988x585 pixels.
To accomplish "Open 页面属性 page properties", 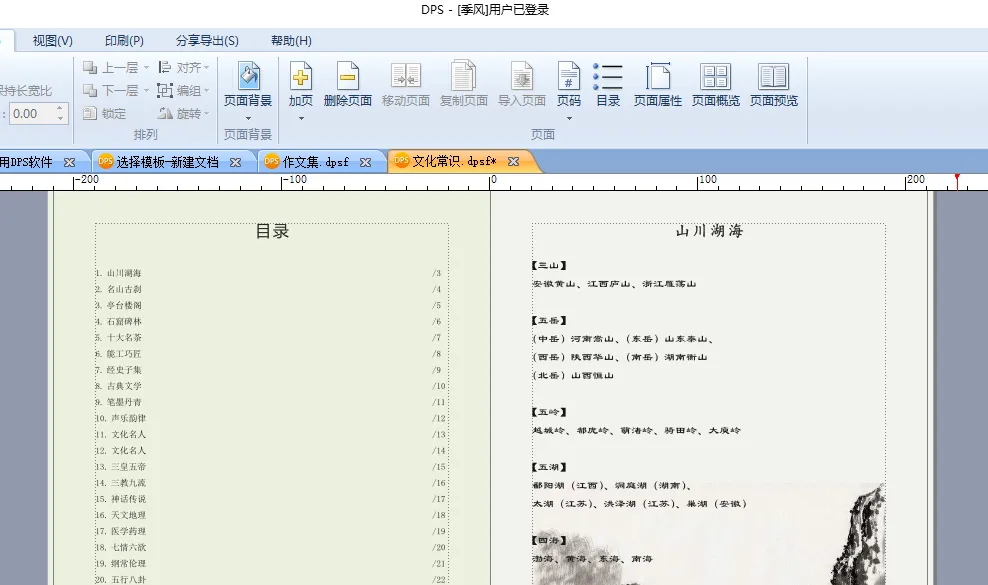I will click(657, 77).
